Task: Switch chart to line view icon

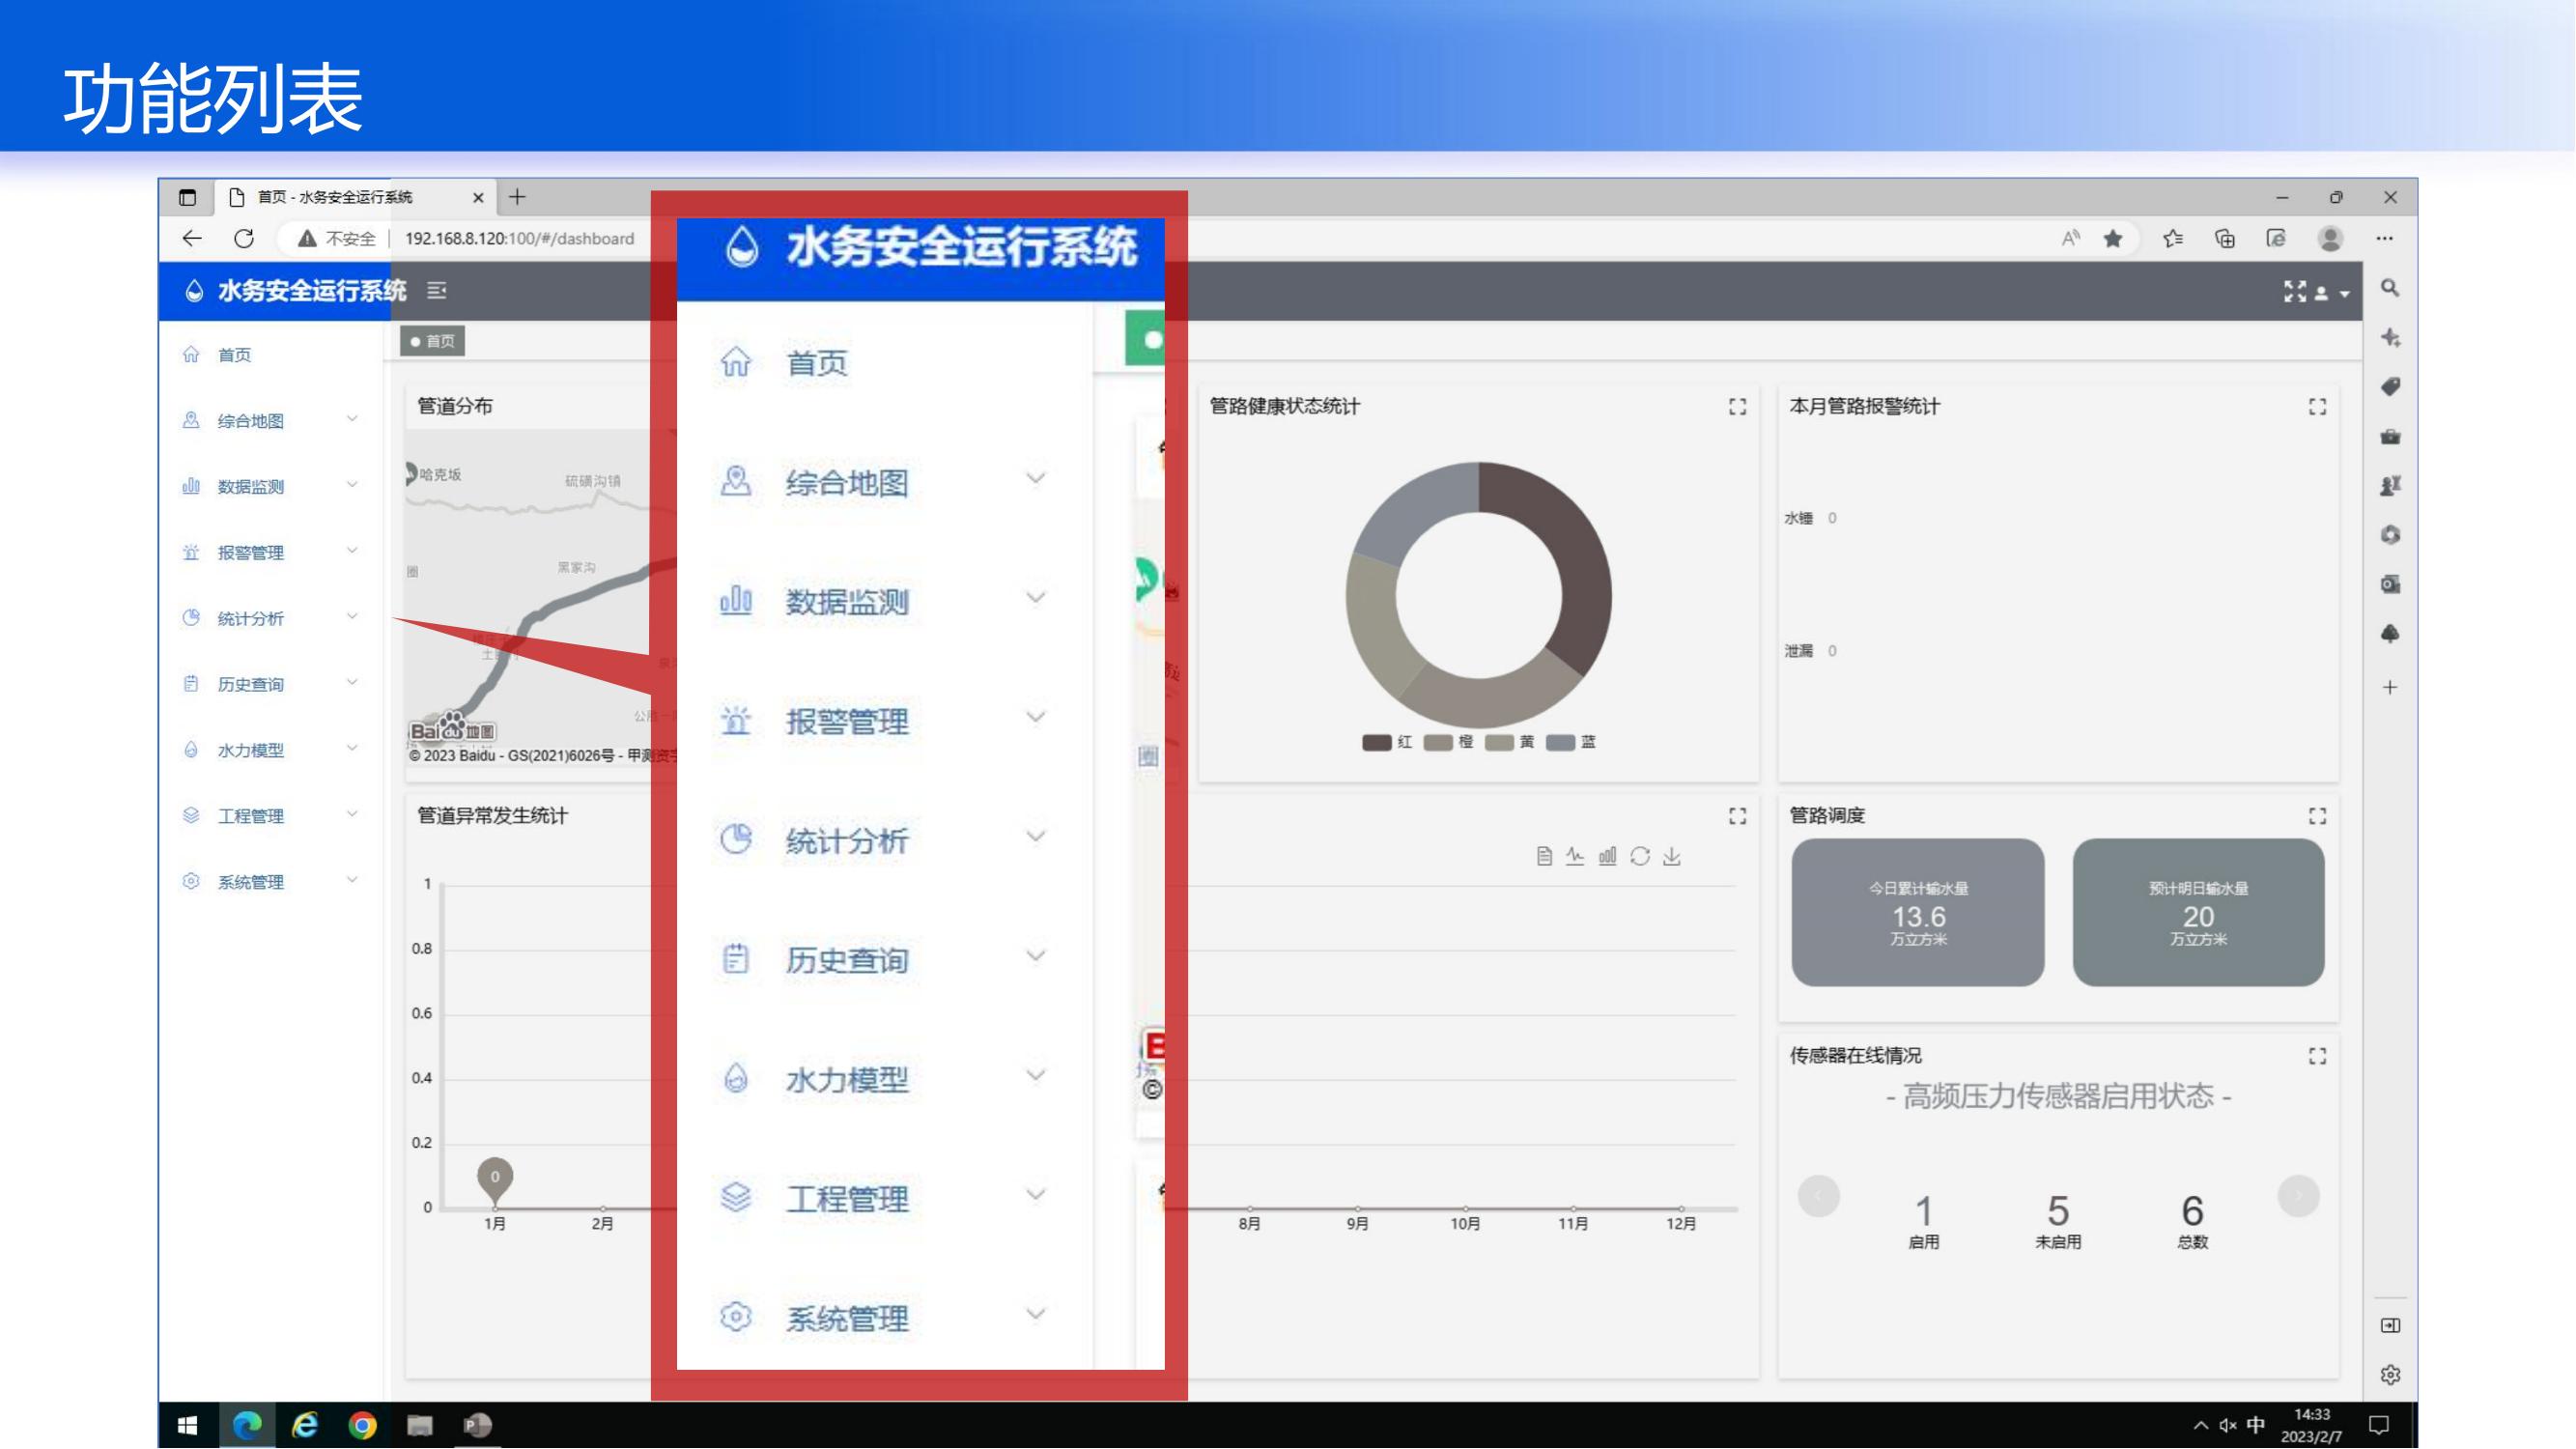Action: point(1576,857)
